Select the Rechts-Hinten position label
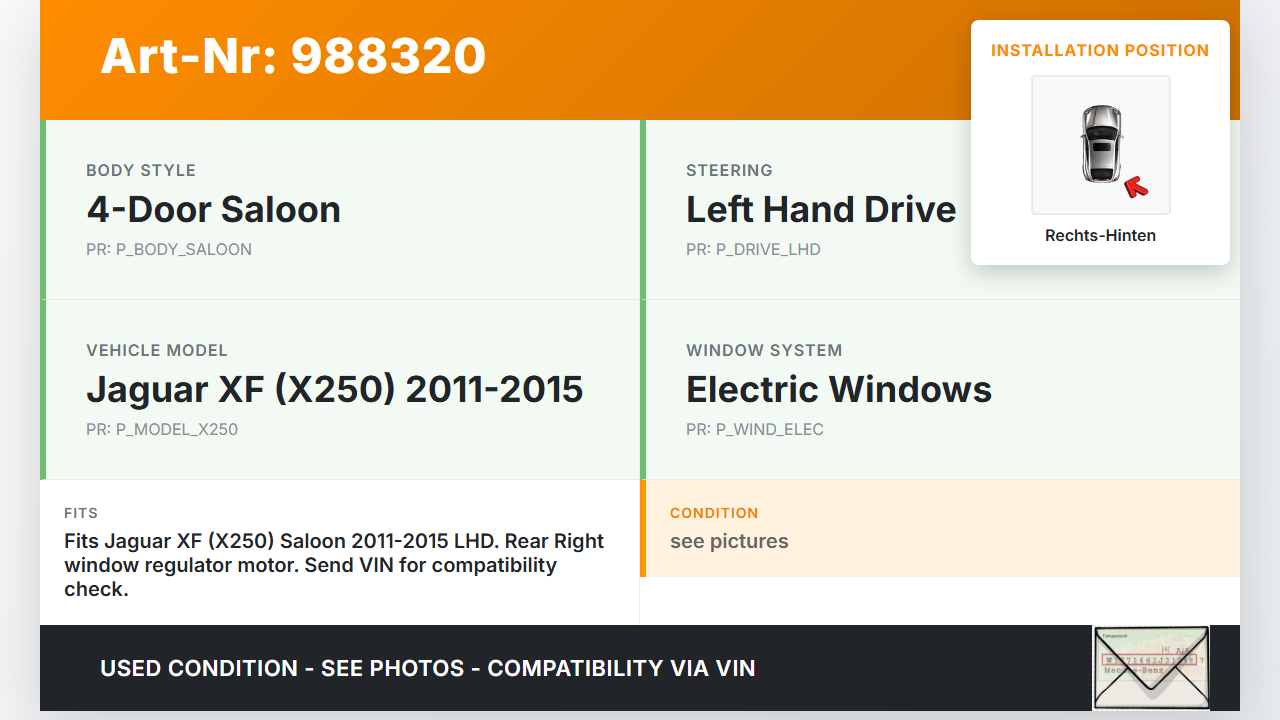 pyautogui.click(x=1100, y=236)
